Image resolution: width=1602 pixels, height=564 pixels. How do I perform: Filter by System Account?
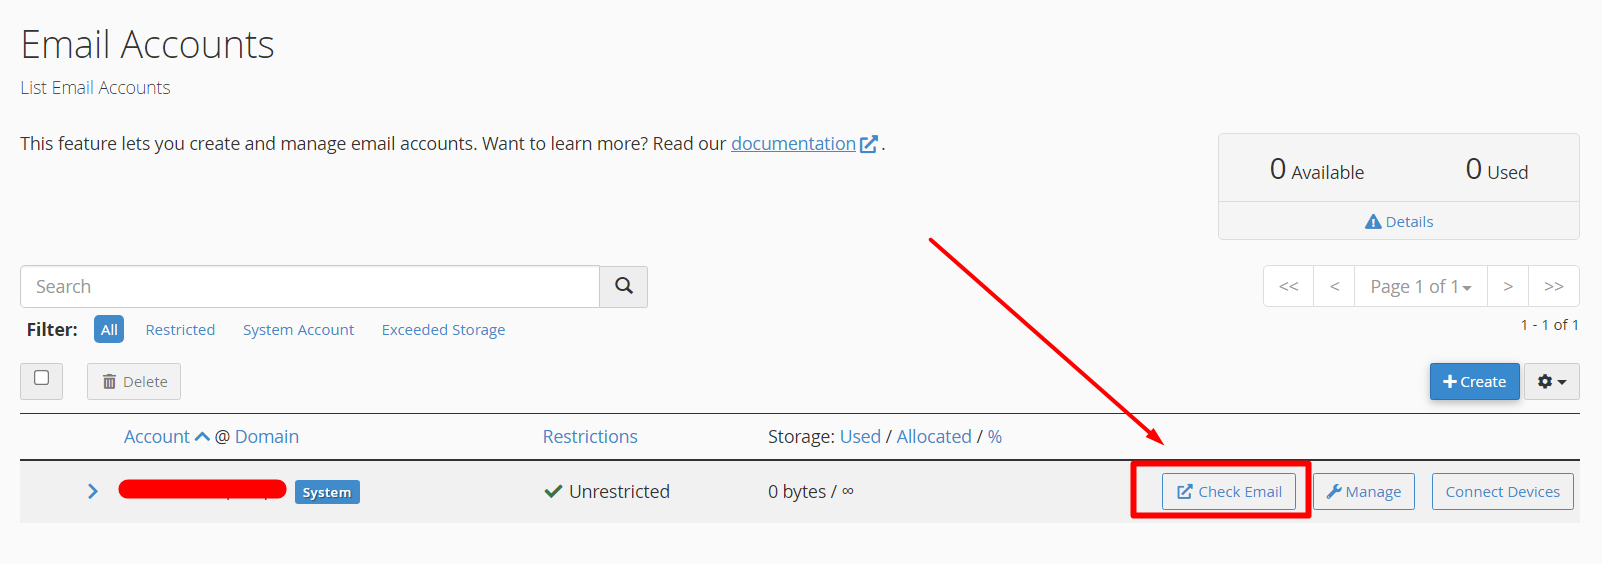(x=298, y=330)
